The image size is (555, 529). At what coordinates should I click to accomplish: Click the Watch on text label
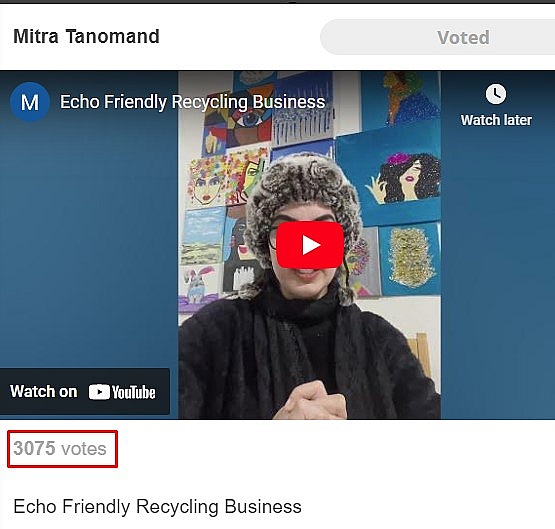pyautogui.click(x=44, y=391)
